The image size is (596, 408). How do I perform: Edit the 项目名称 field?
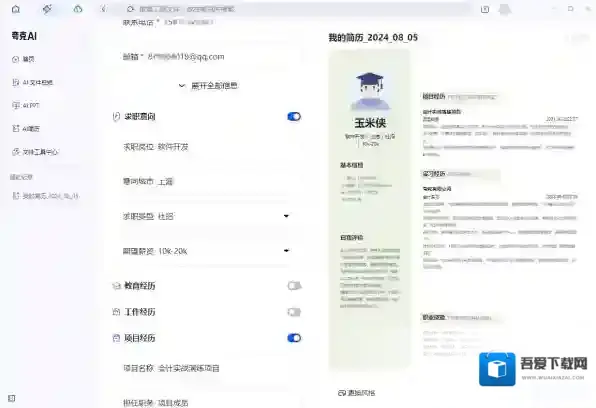tap(205, 368)
